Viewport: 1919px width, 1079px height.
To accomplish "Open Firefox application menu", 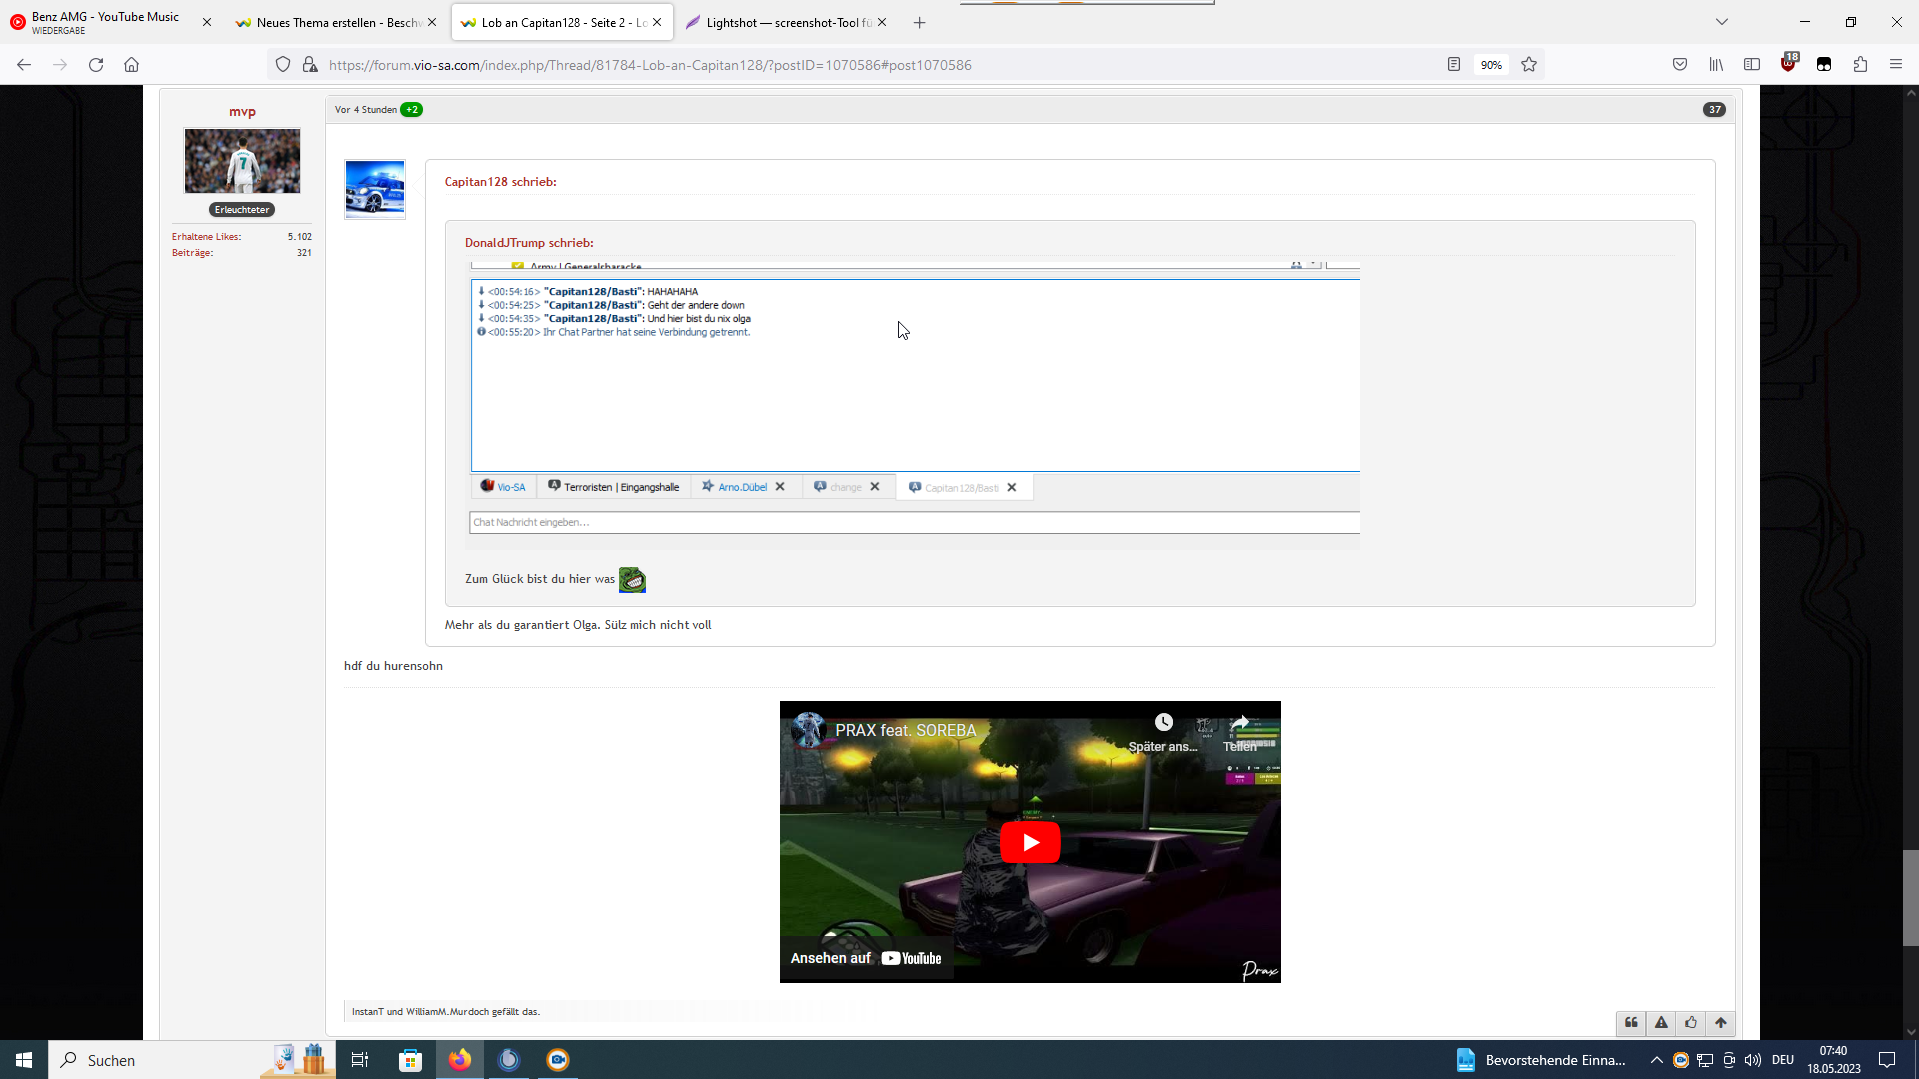I will [x=1896, y=65].
